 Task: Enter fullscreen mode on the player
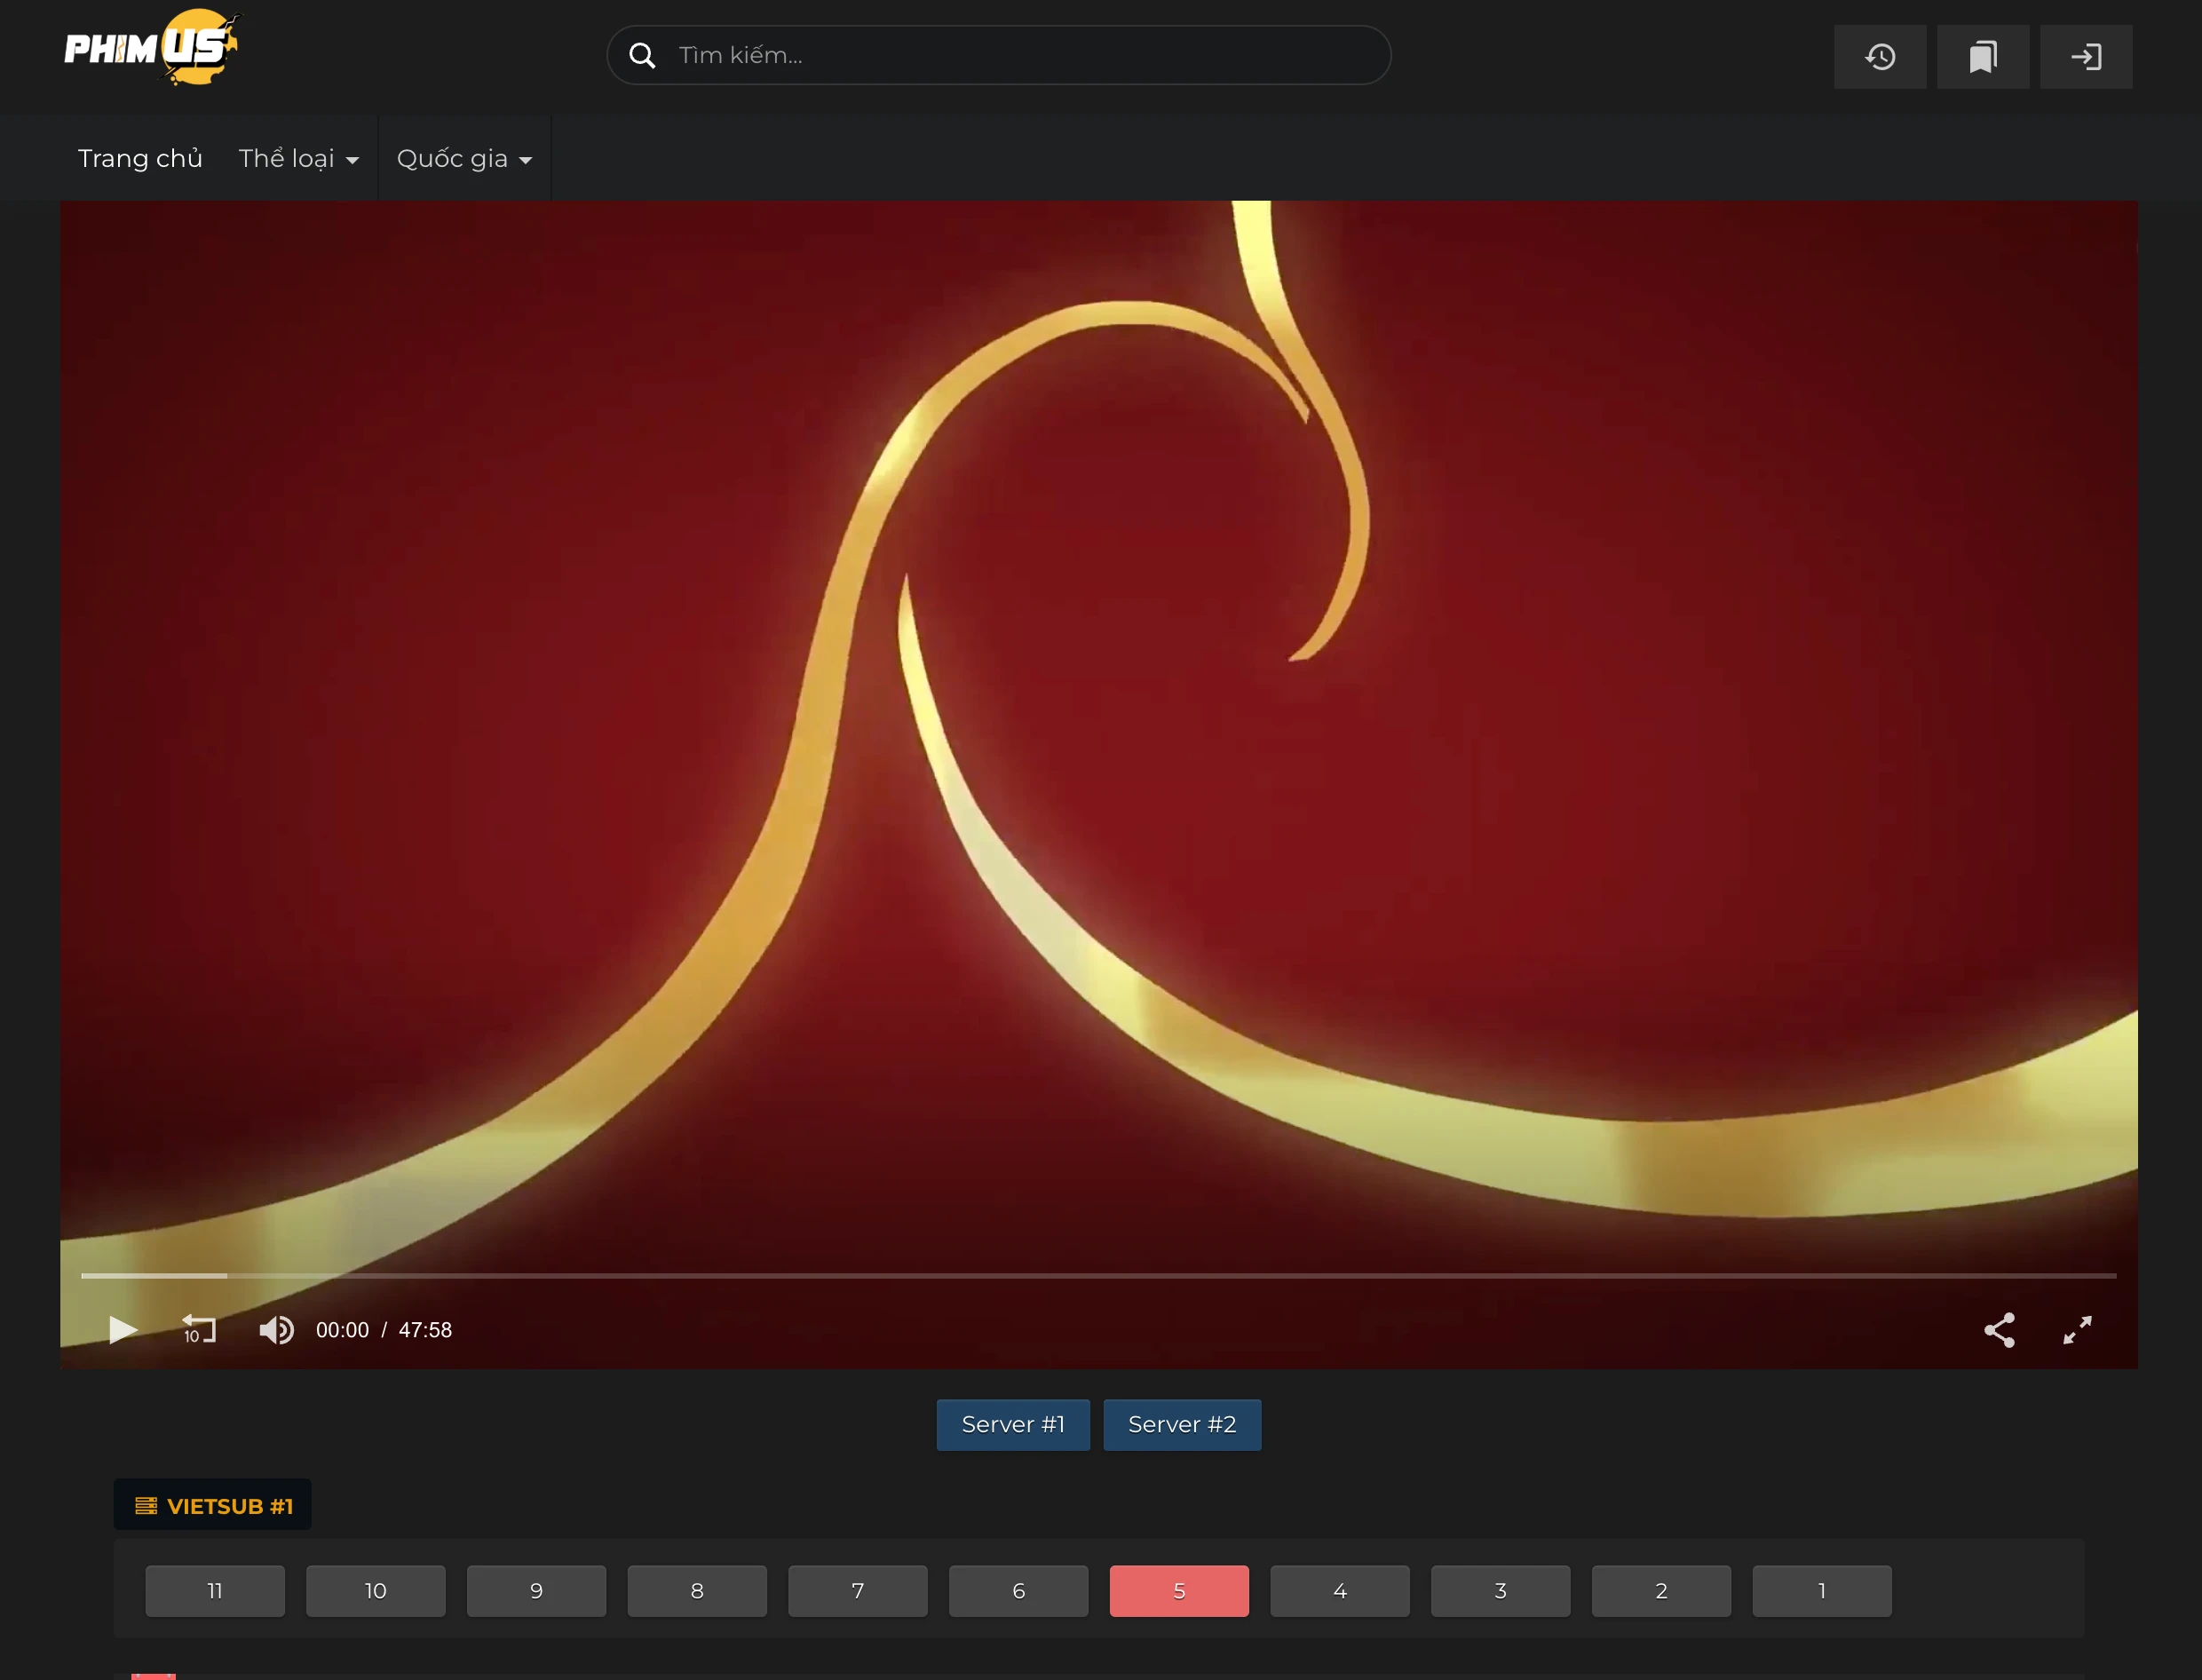tap(2076, 1330)
